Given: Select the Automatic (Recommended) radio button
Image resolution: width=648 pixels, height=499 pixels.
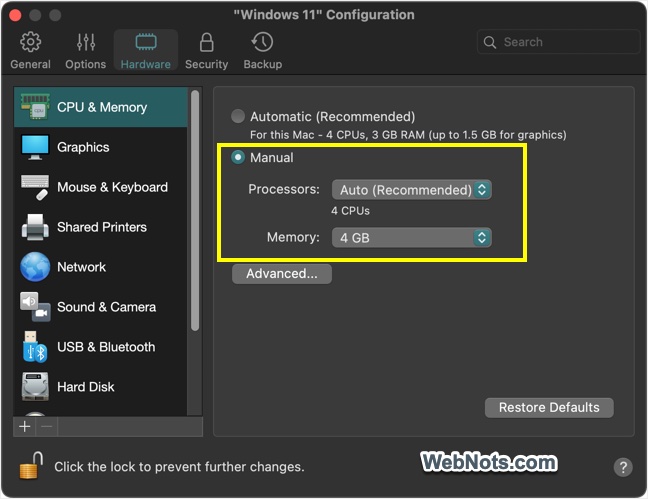Looking at the screenshot, I should [238, 117].
